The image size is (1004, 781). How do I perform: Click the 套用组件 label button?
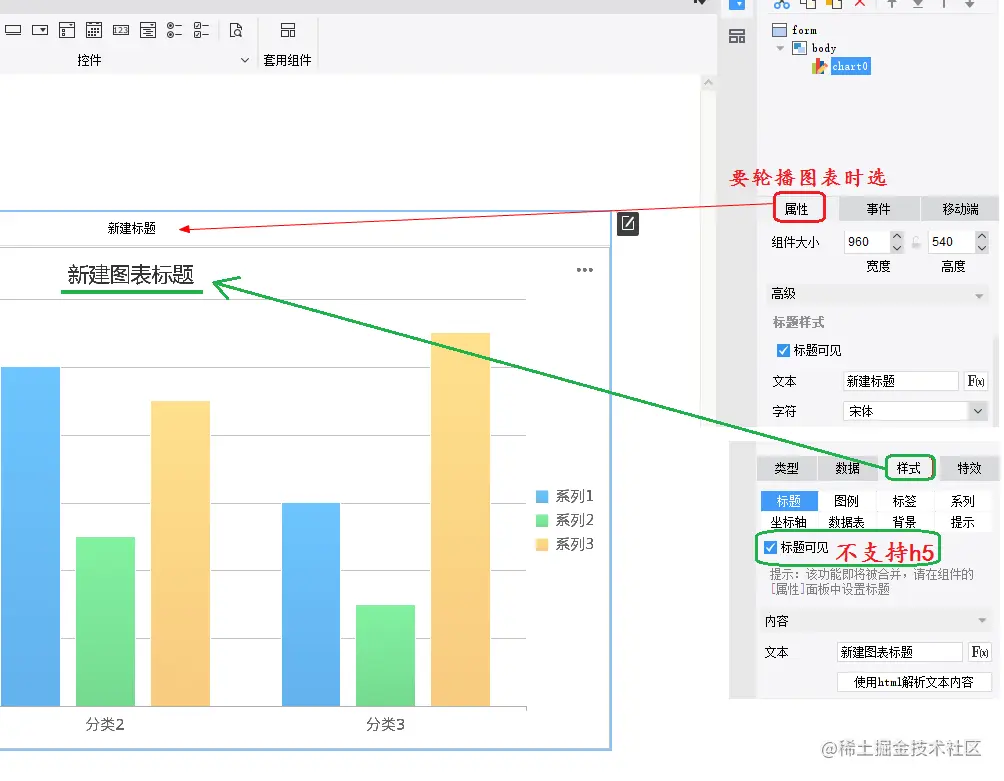coord(287,60)
